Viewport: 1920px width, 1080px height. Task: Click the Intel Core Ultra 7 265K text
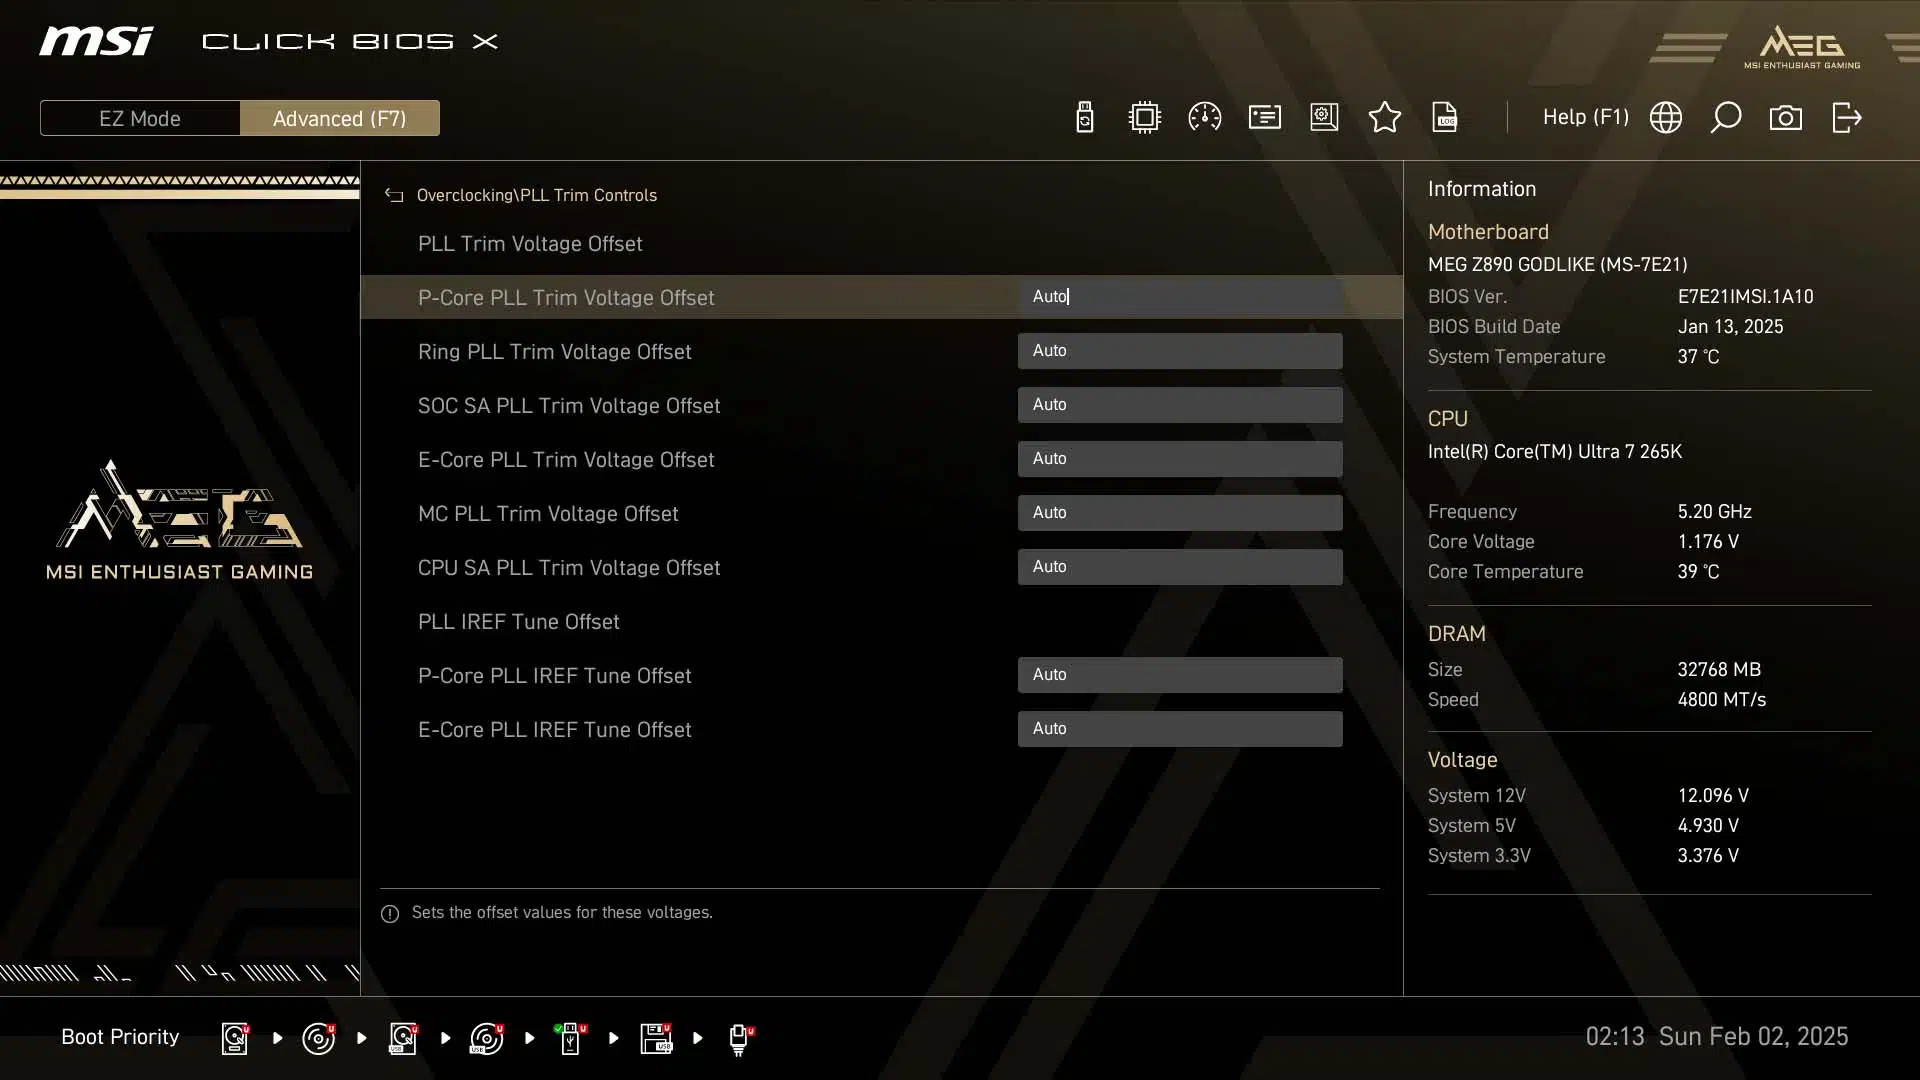1555,452
